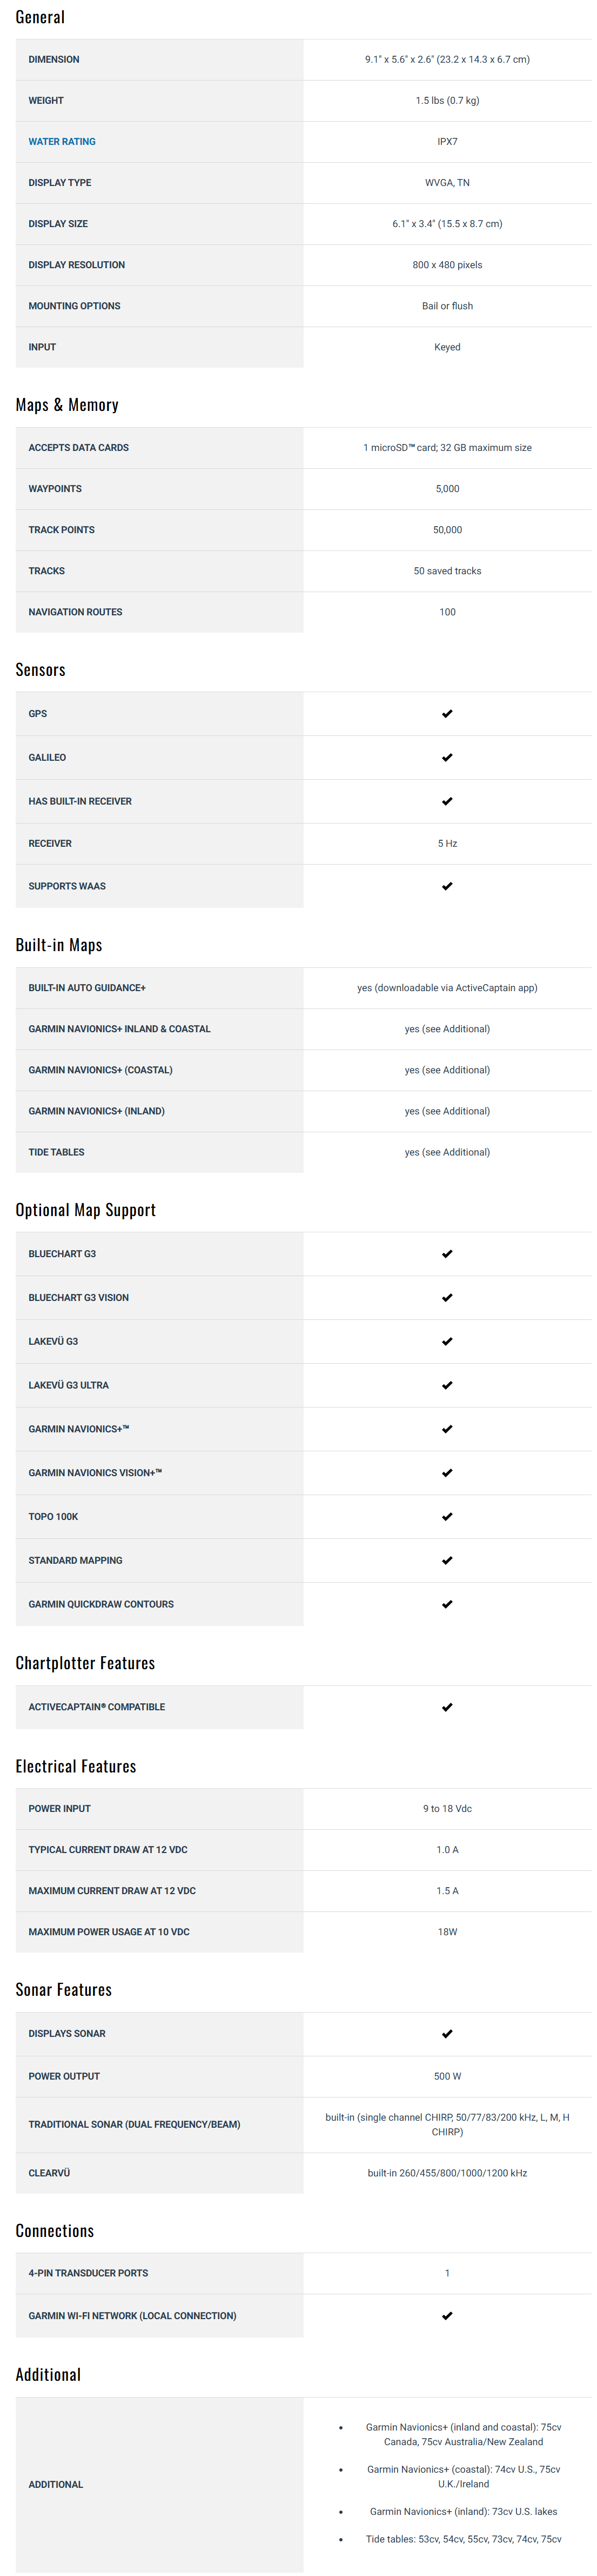Click the Displays Sonar checkmark
The image size is (597, 2576).
[x=447, y=2034]
